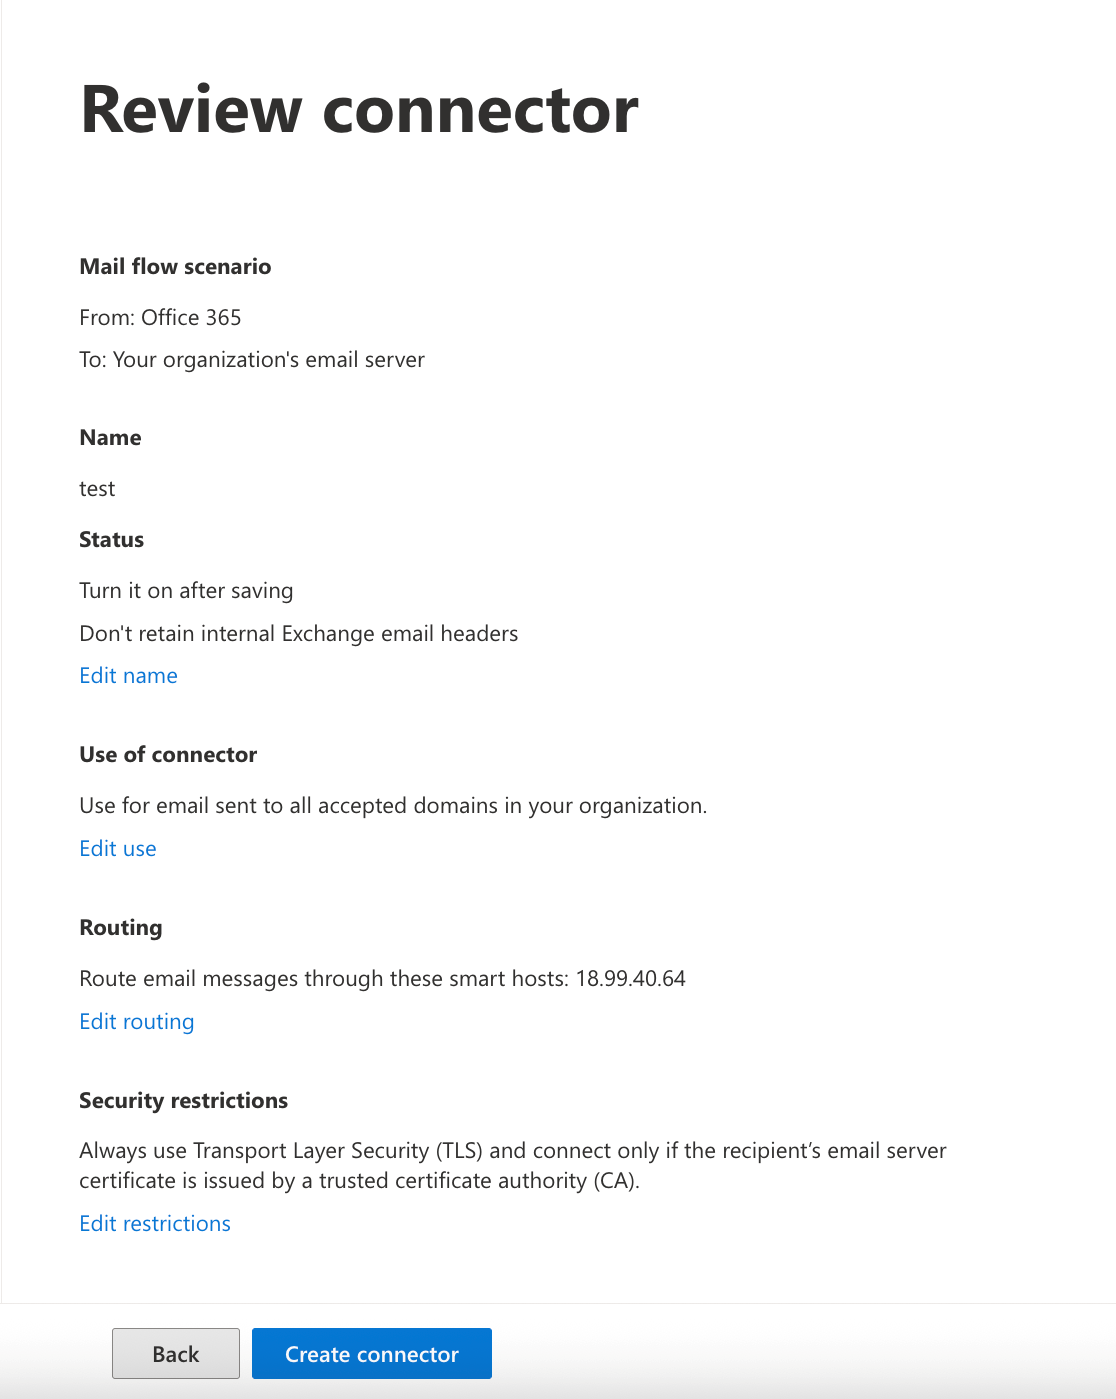The height and width of the screenshot is (1399, 1116).
Task: Click the Status heading
Action: [110, 539]
